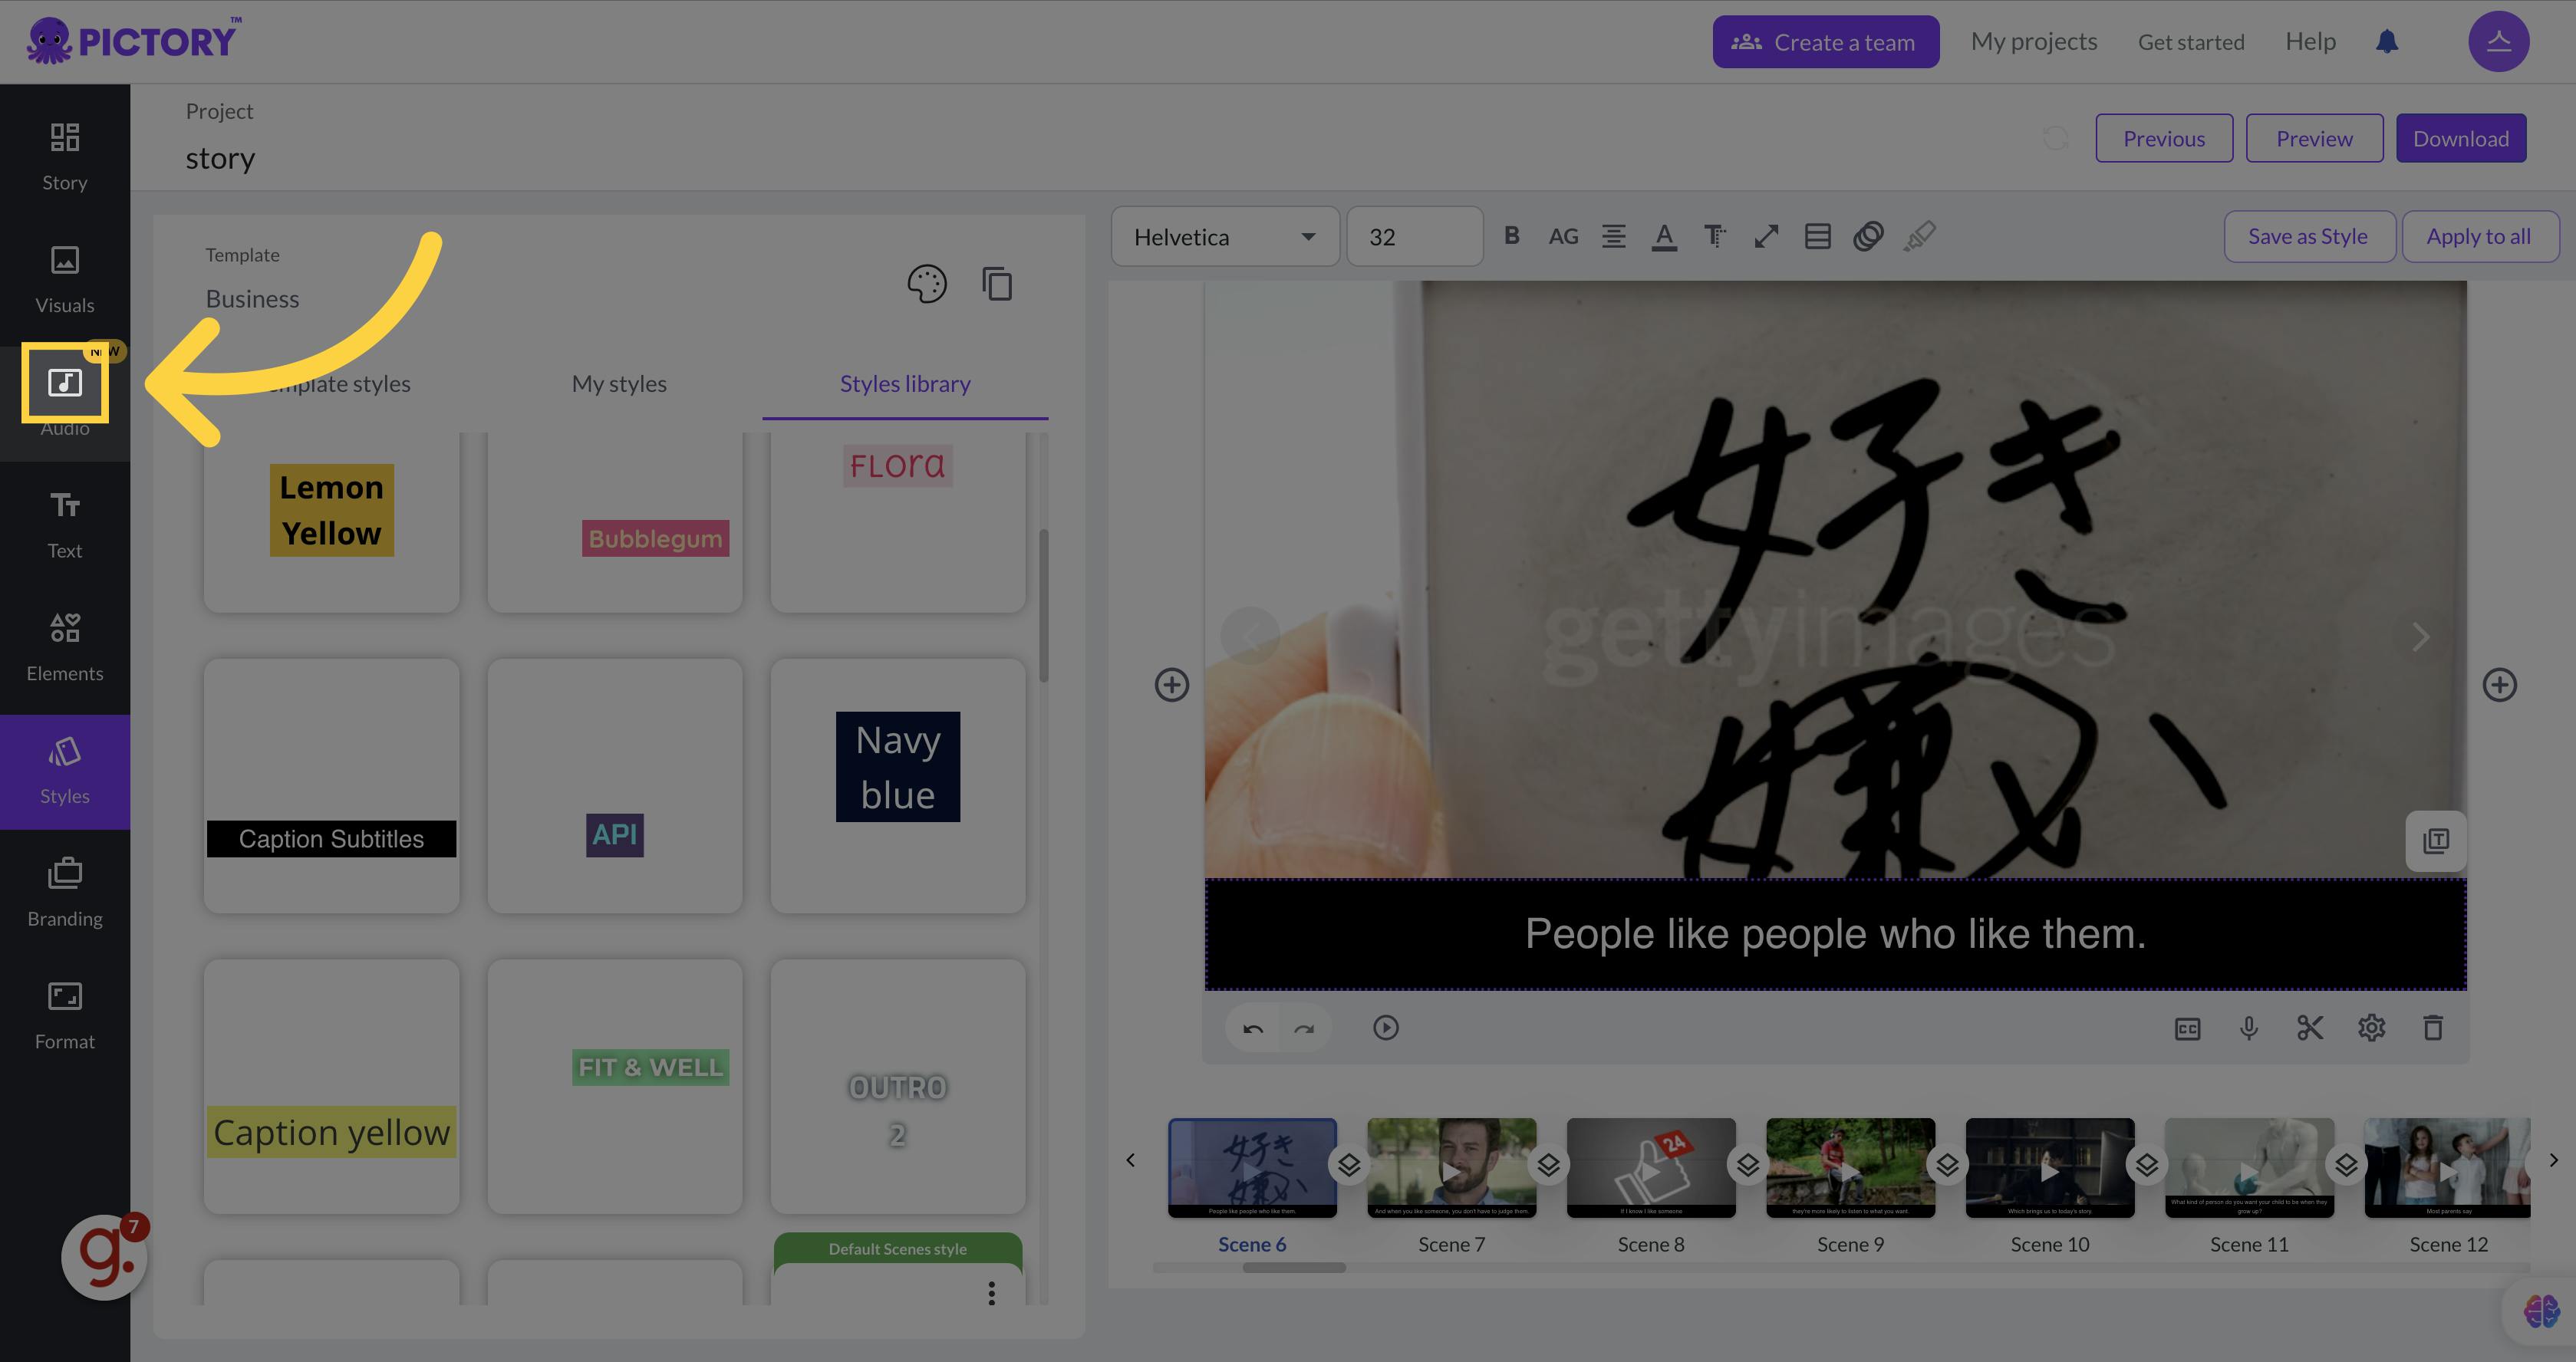Viewport: 2576px width, 1362px height.
Task: Click the color palette icon beside Template
Action: click(x=927, y=284)
